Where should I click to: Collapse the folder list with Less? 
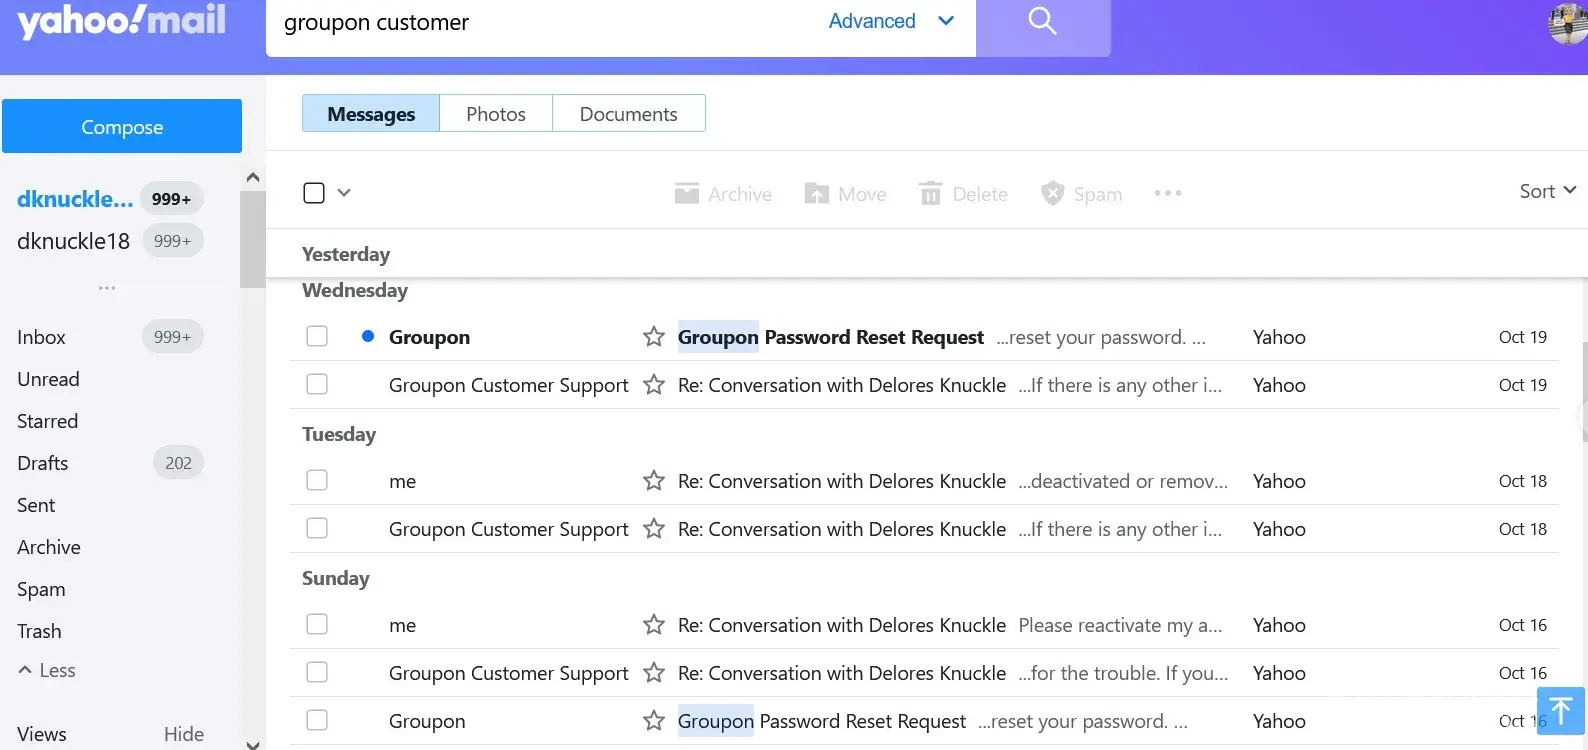(x=47, y=671)
